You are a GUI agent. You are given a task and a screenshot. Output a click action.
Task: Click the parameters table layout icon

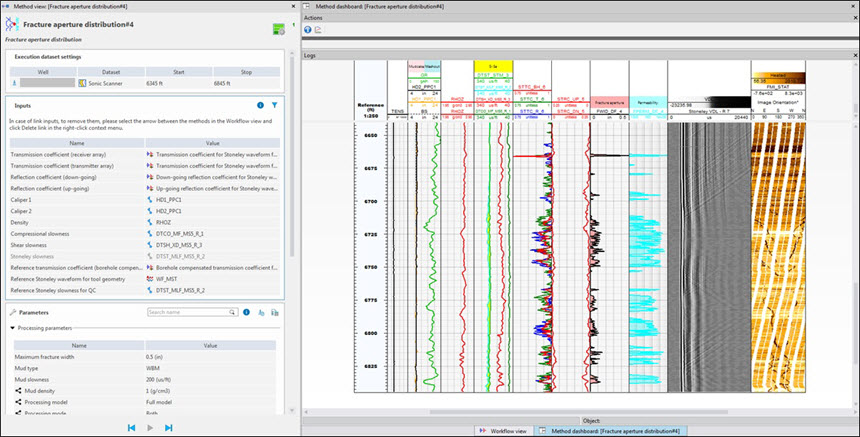pos(275,313)
